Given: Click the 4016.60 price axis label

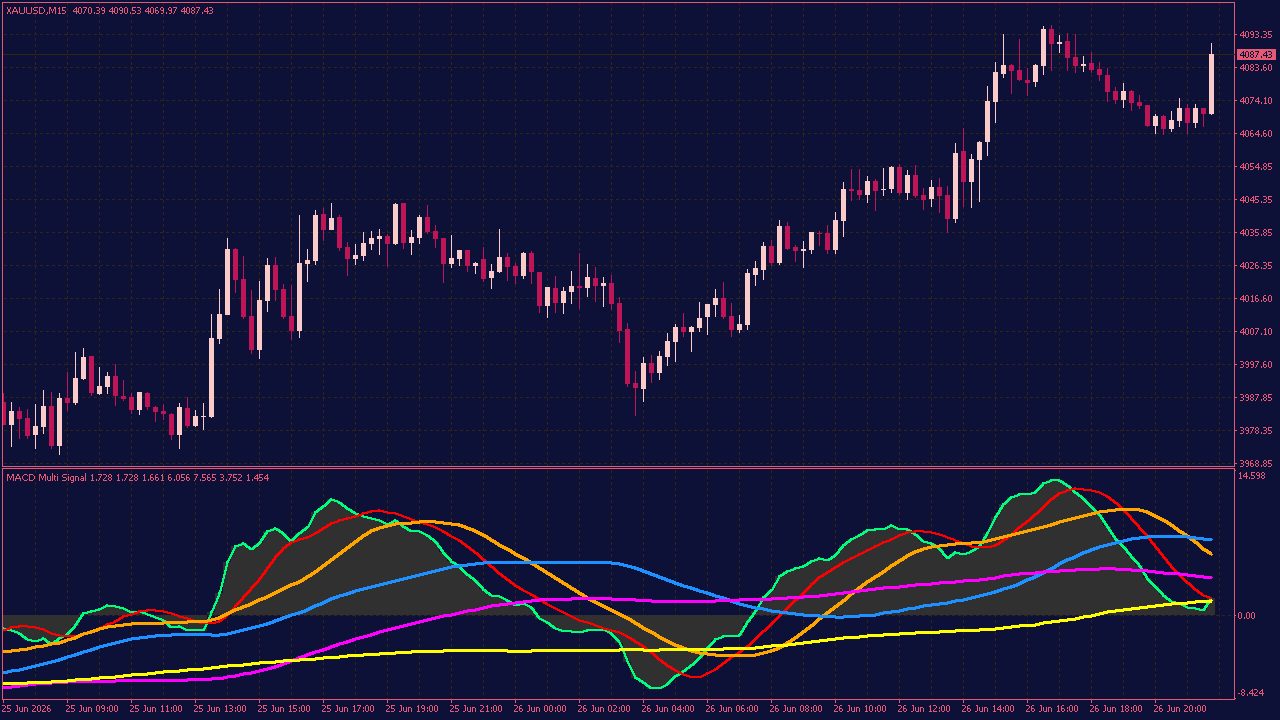Looking at the screenshot, I should [1255, 299].
